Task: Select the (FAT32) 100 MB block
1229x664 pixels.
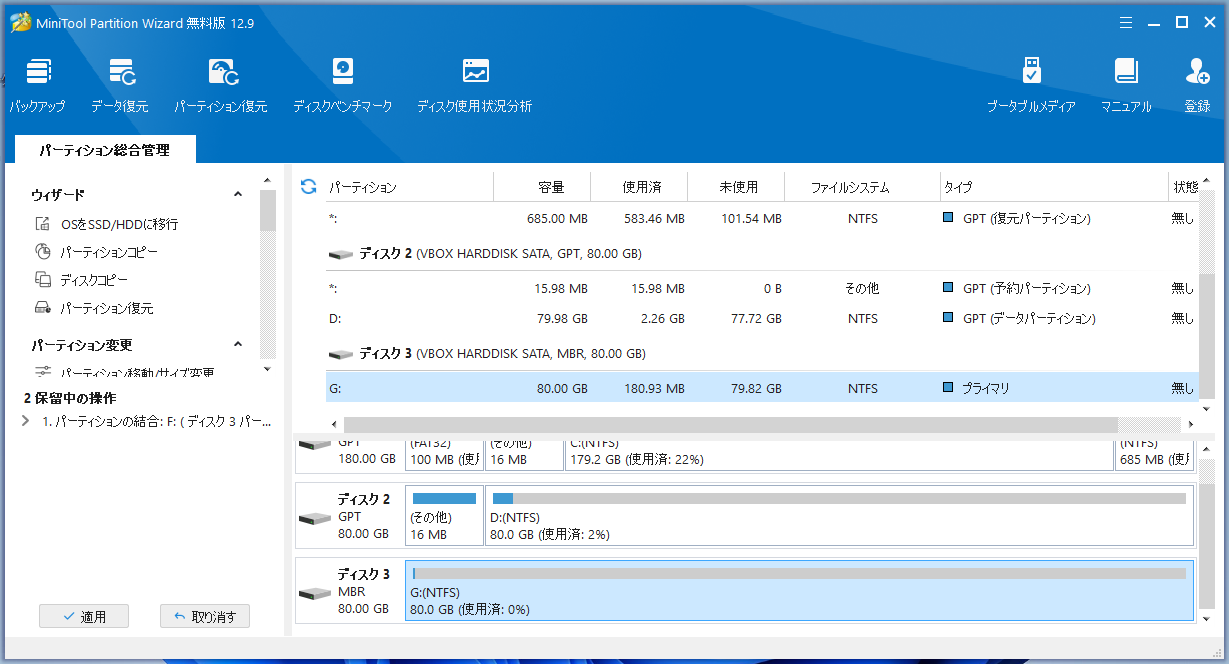Action: tap(443, 455)
